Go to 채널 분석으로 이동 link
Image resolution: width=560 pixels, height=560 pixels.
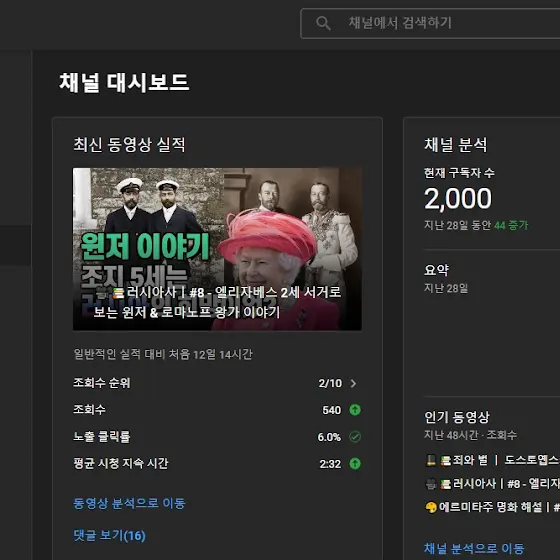point(474,549)
